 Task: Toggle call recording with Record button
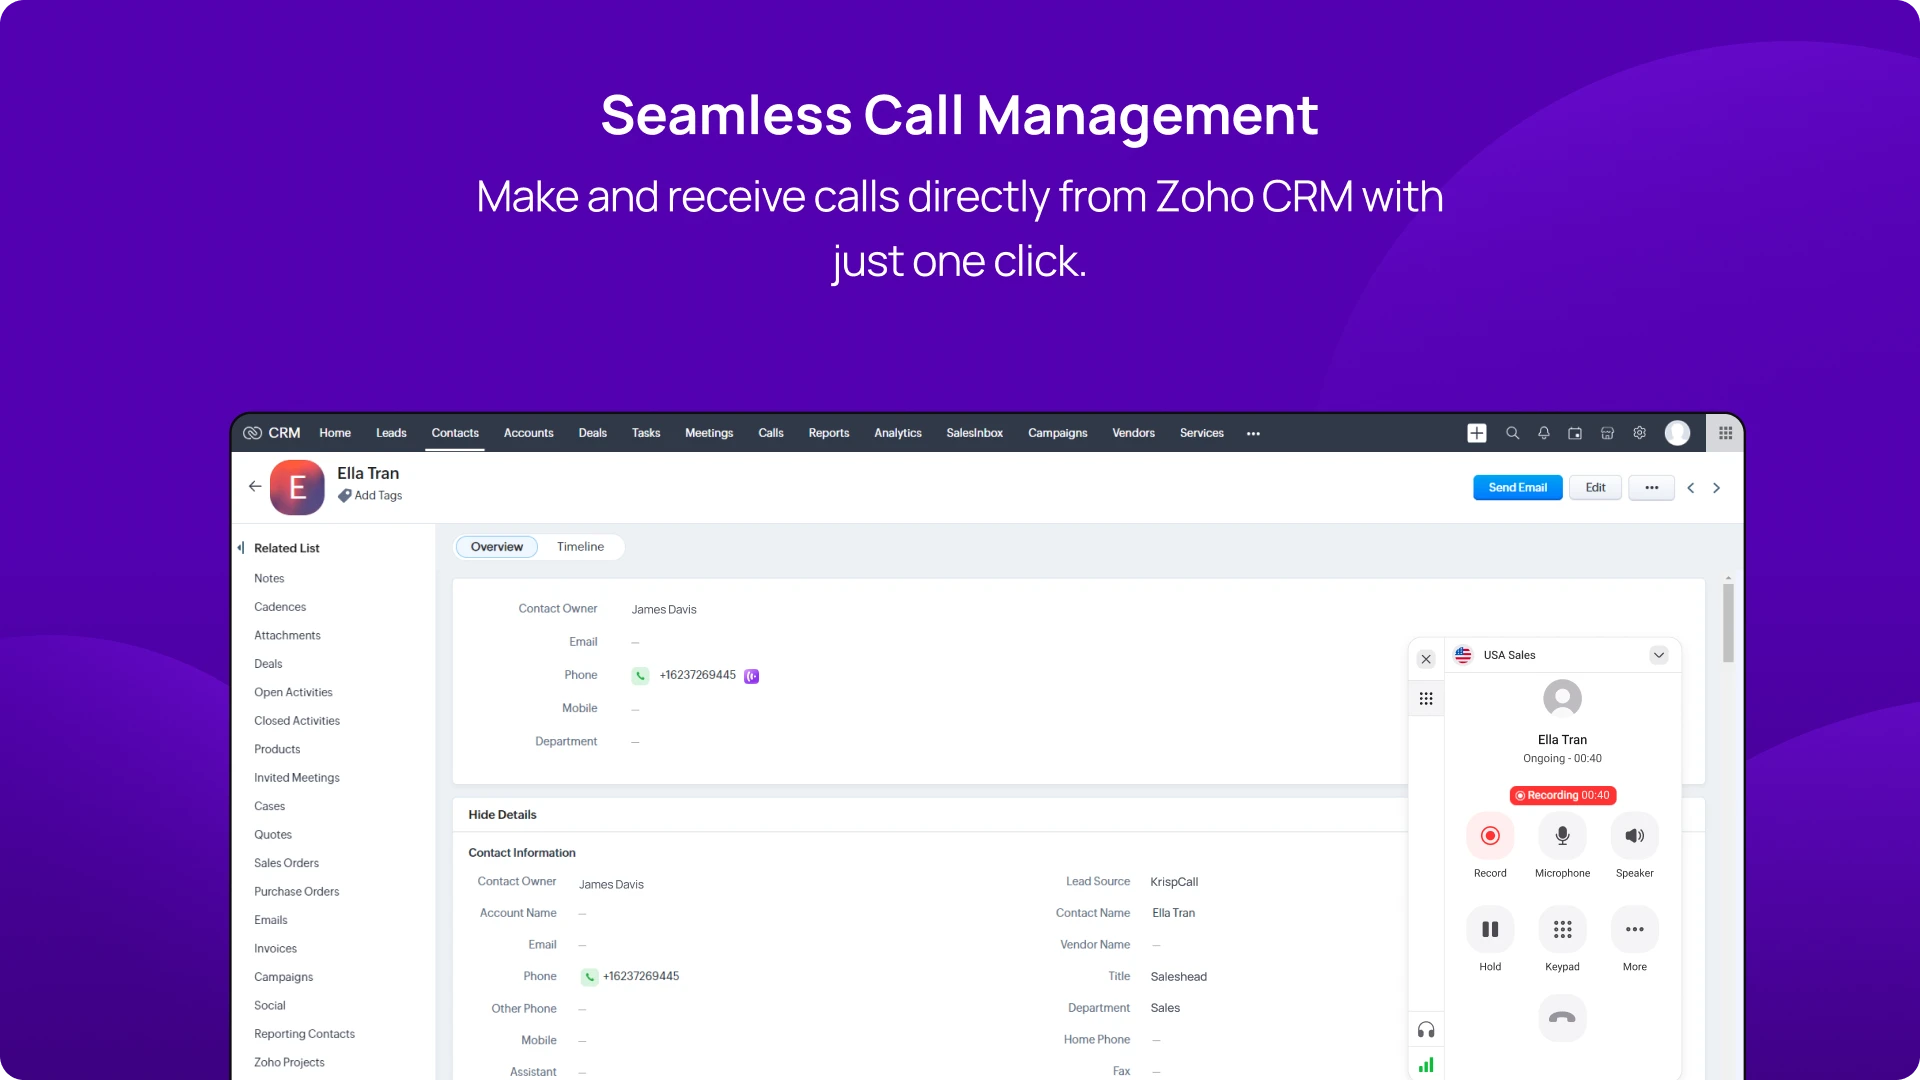point(1490,836)
